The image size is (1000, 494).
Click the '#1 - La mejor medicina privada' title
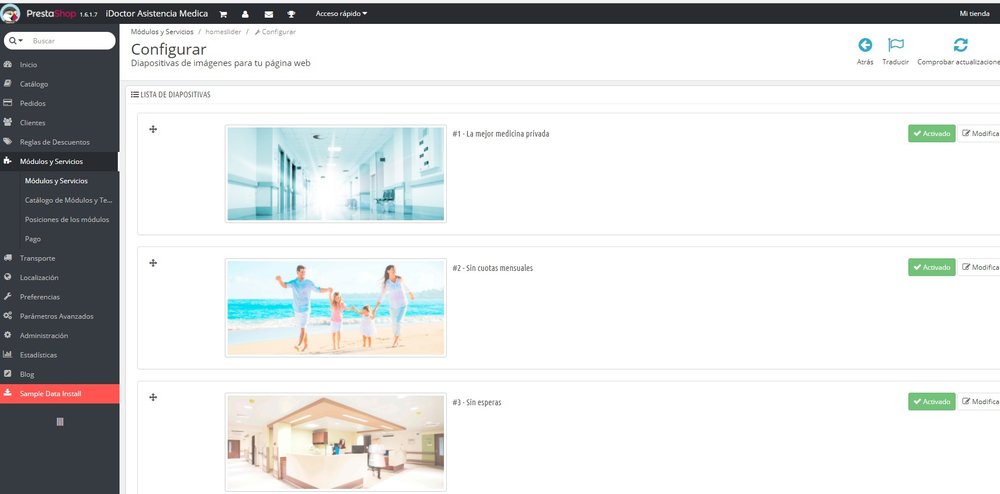(x=501, y=134)
